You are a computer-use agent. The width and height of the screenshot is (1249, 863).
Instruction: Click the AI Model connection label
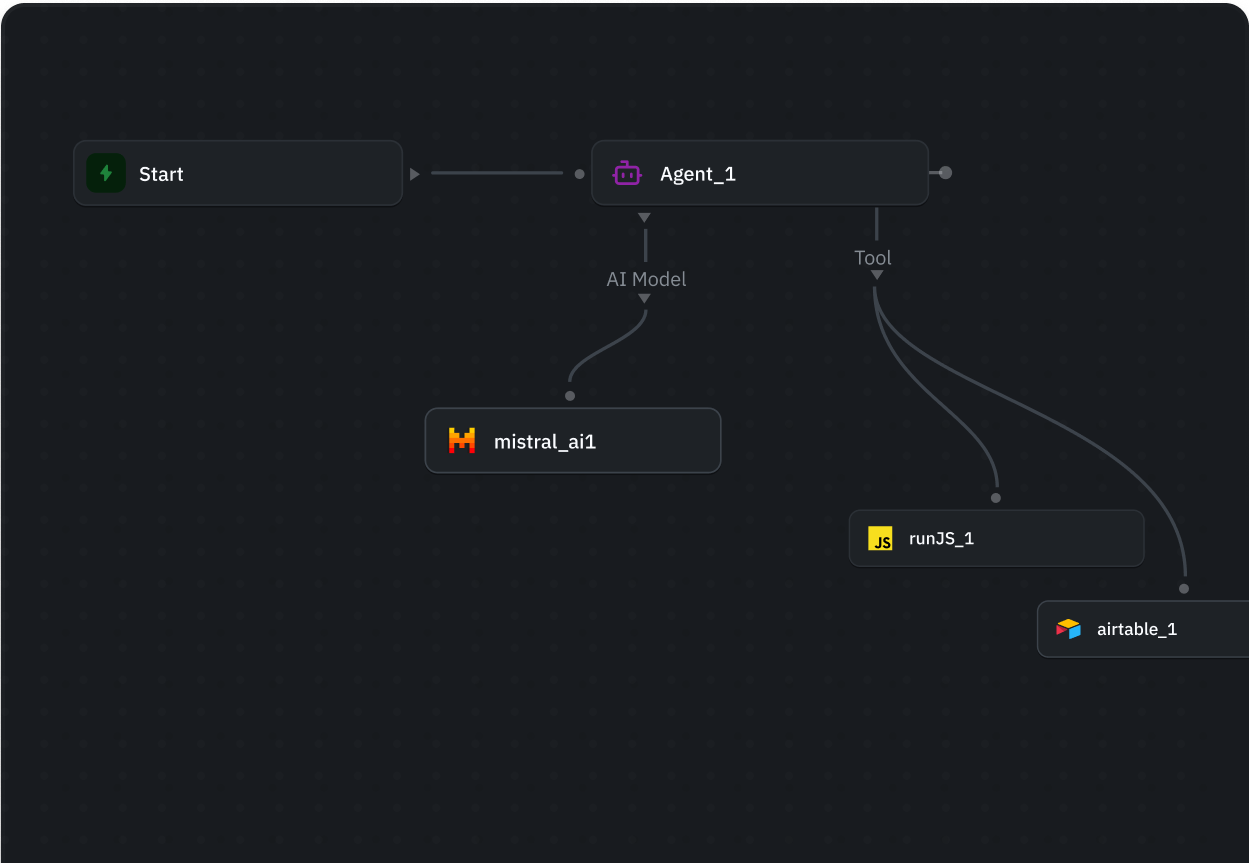point(646,279)
